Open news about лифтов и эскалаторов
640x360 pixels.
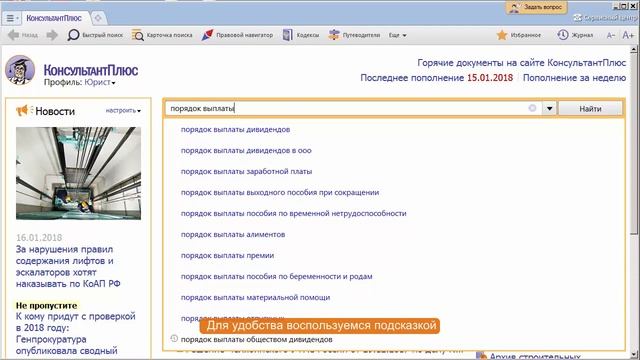tap(68, 266)
